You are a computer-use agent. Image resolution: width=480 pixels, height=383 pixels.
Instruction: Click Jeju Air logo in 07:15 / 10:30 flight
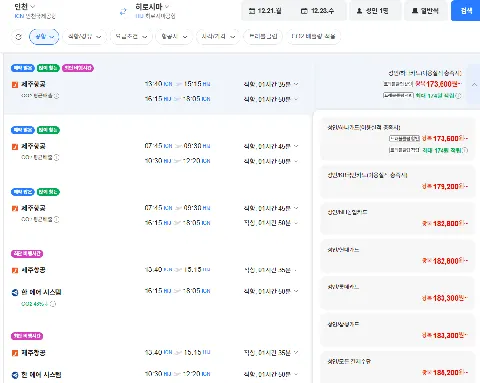(x=15, y=147)
